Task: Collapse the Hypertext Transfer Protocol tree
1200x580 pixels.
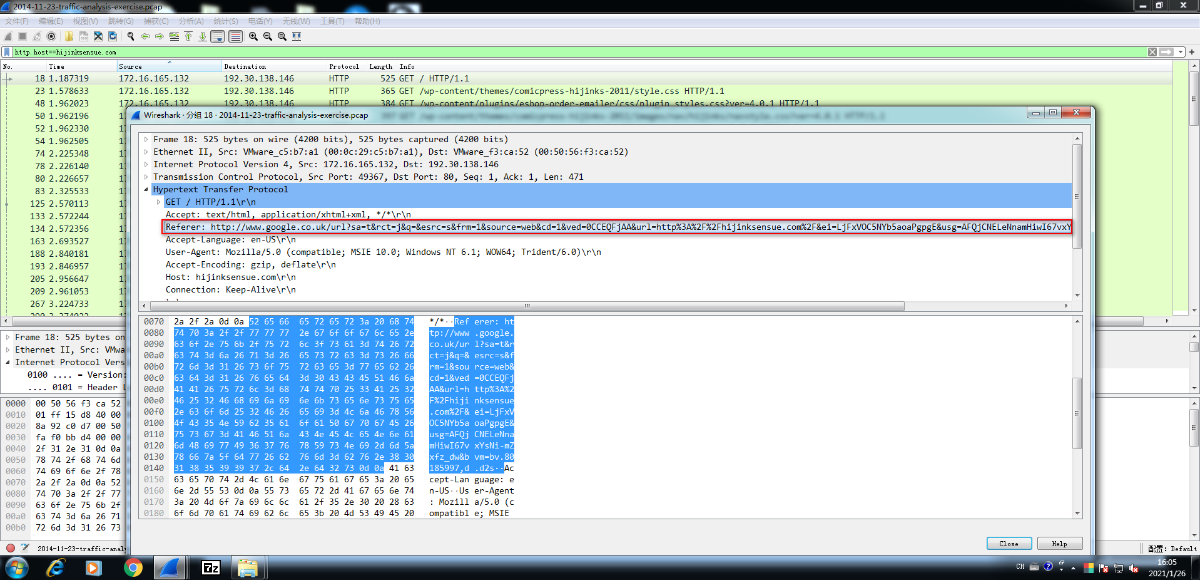Action: pos(147,189)
